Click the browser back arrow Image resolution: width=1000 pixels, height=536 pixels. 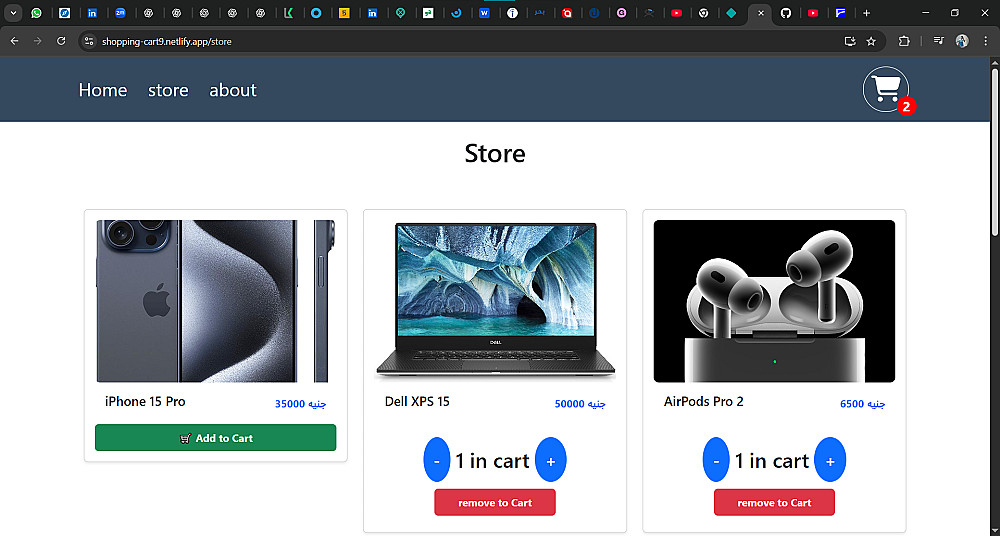pos(15,41)
